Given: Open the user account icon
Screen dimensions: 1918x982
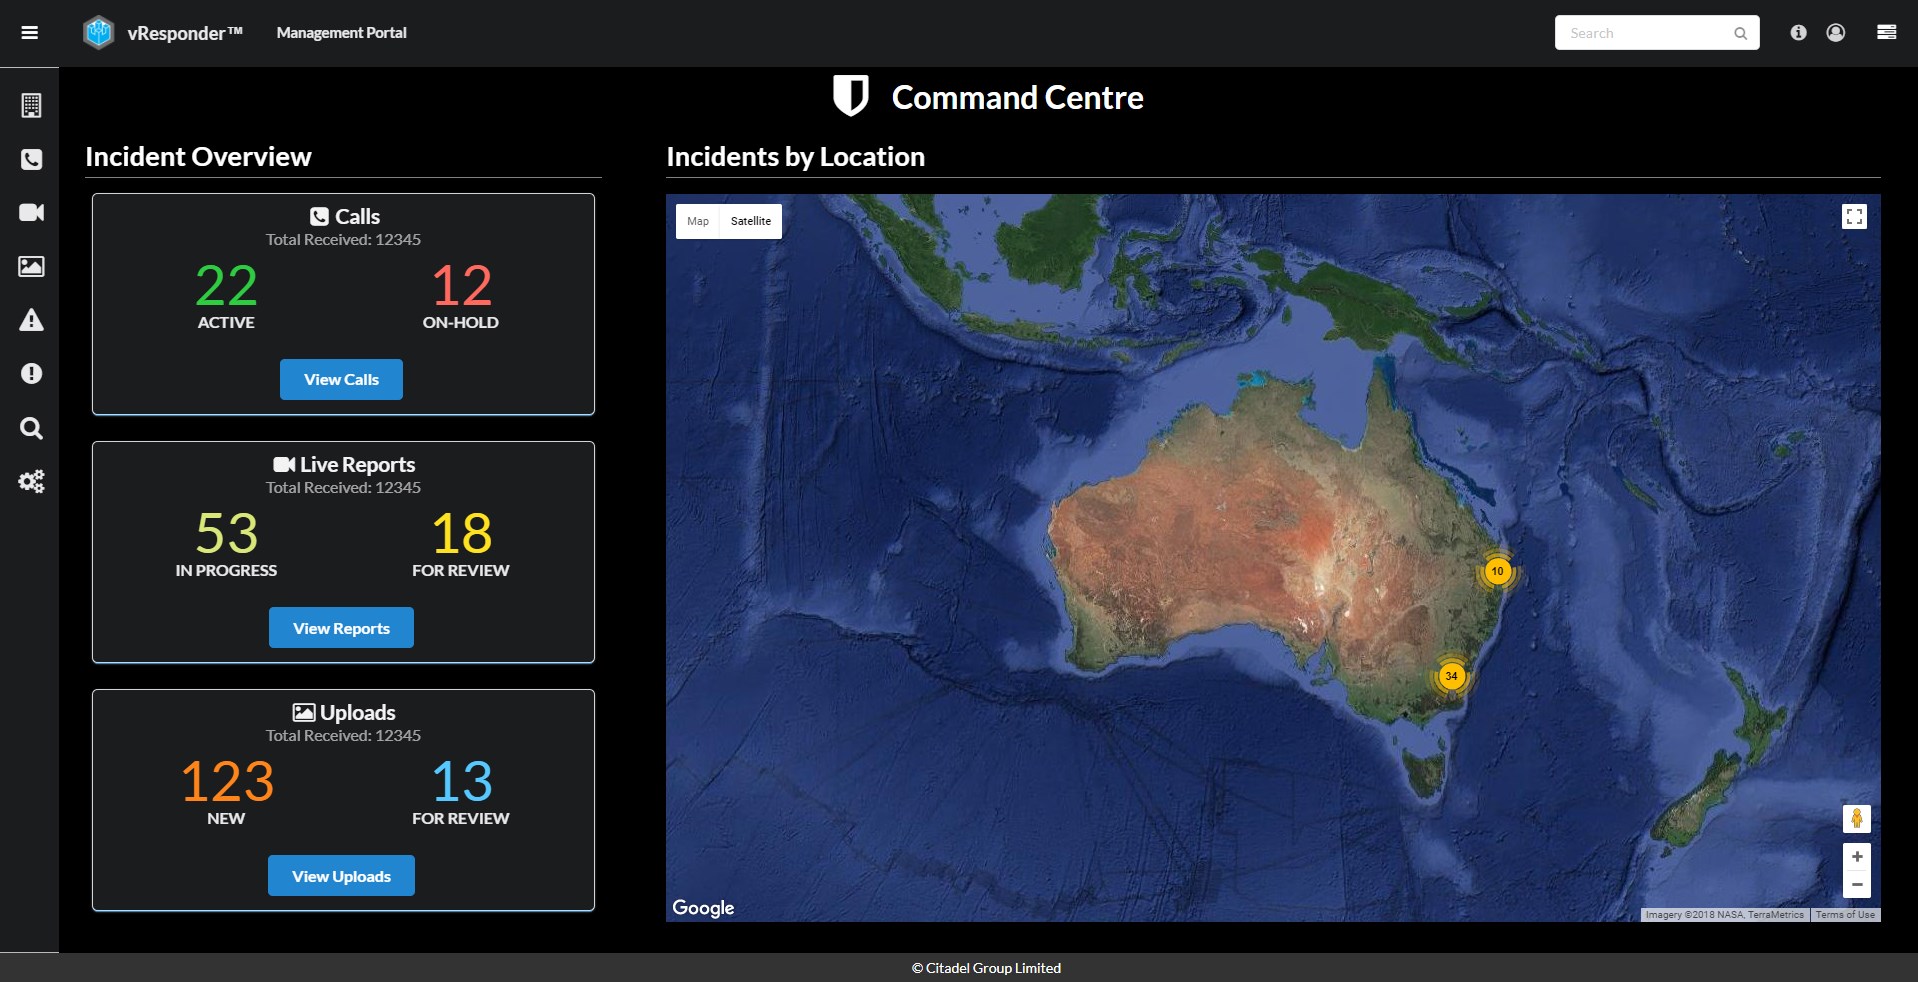Looking at the screenshot, I should point(1836,33).
